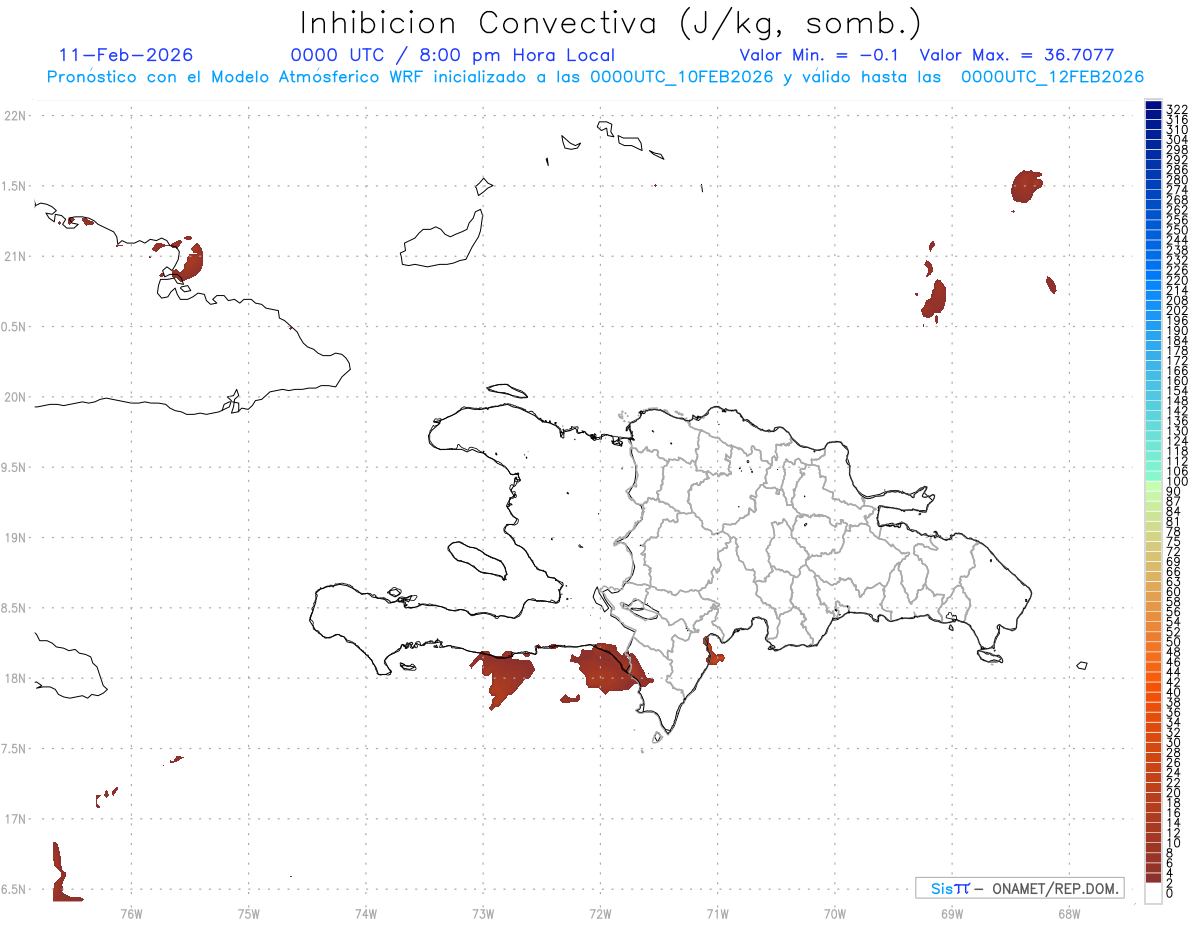Click the '68W' longitude label

(1069, 913)
